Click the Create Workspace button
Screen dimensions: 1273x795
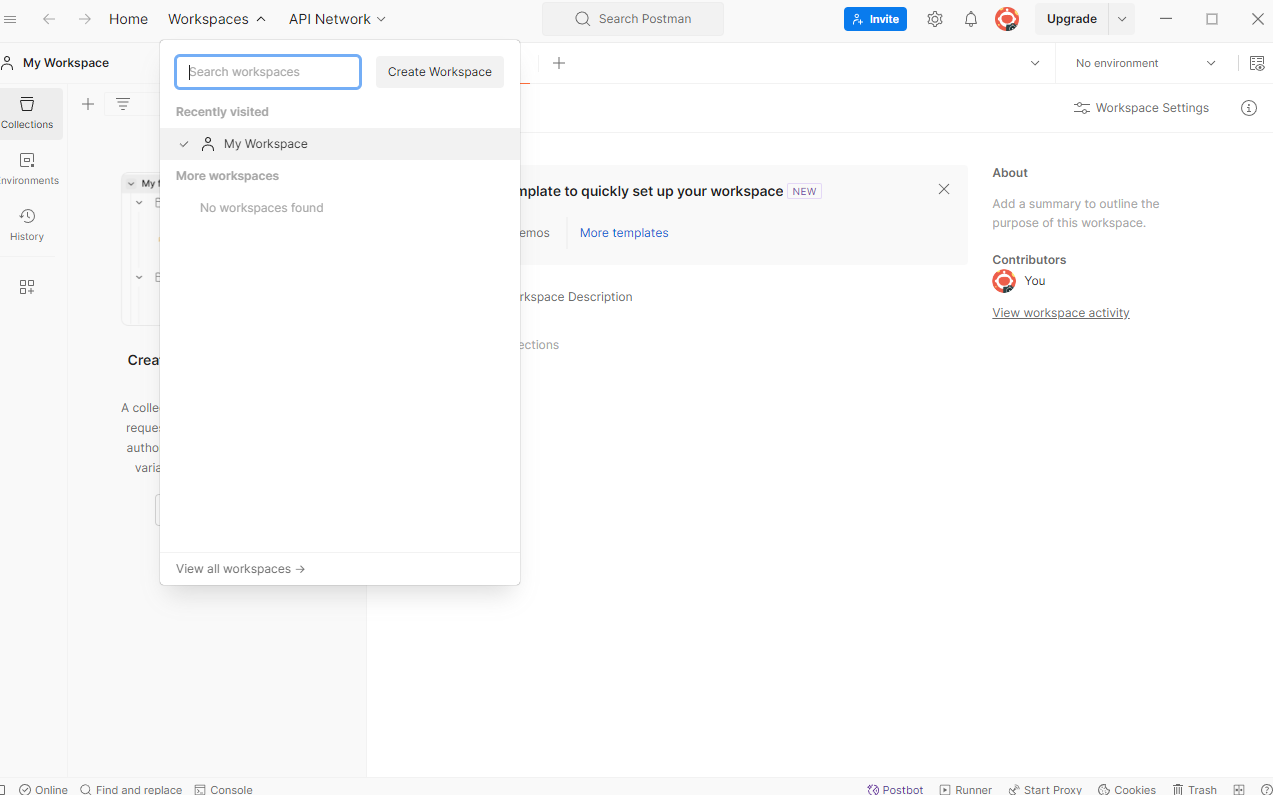pyautogui.click(x=440, y=72)
